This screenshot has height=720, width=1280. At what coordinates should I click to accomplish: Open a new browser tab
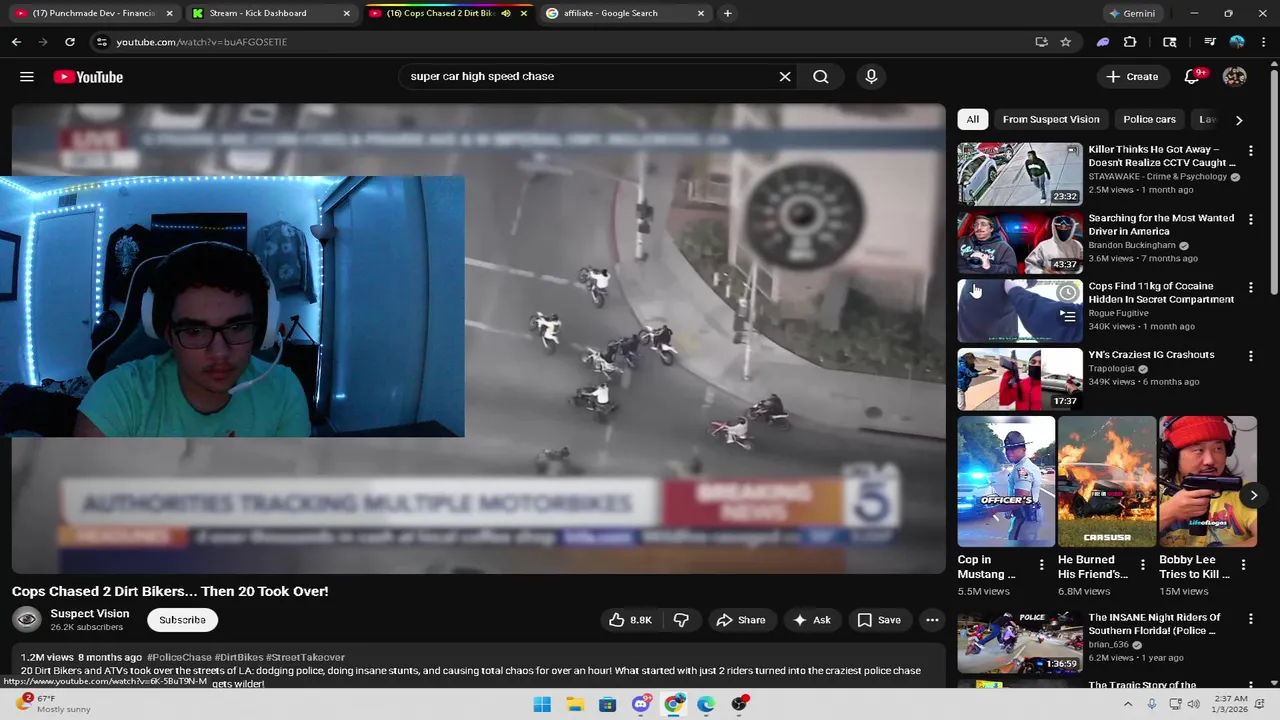(x=727, y=13)
